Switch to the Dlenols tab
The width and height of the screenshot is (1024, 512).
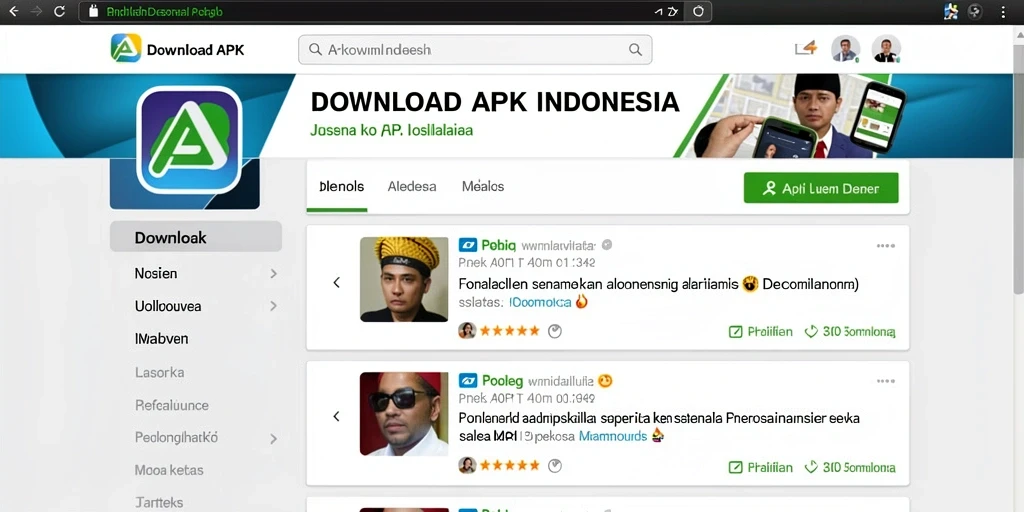tap(342, 186)
